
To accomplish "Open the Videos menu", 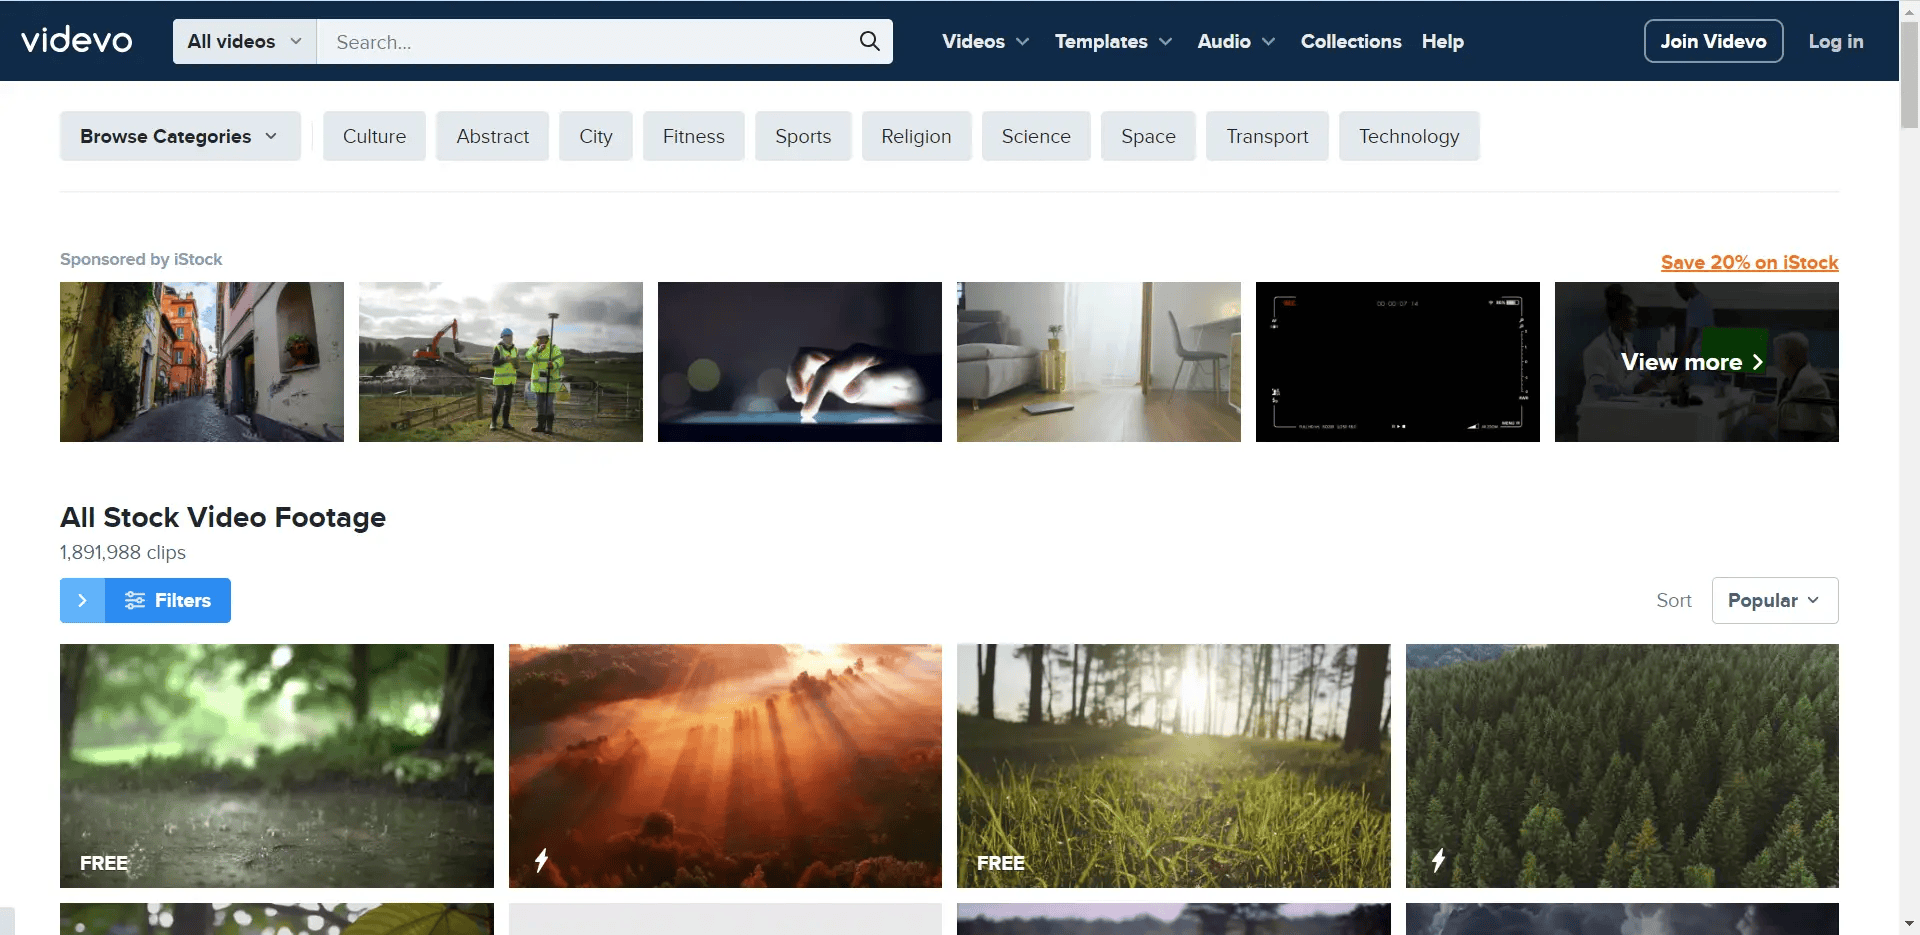I will coord(985,41).
